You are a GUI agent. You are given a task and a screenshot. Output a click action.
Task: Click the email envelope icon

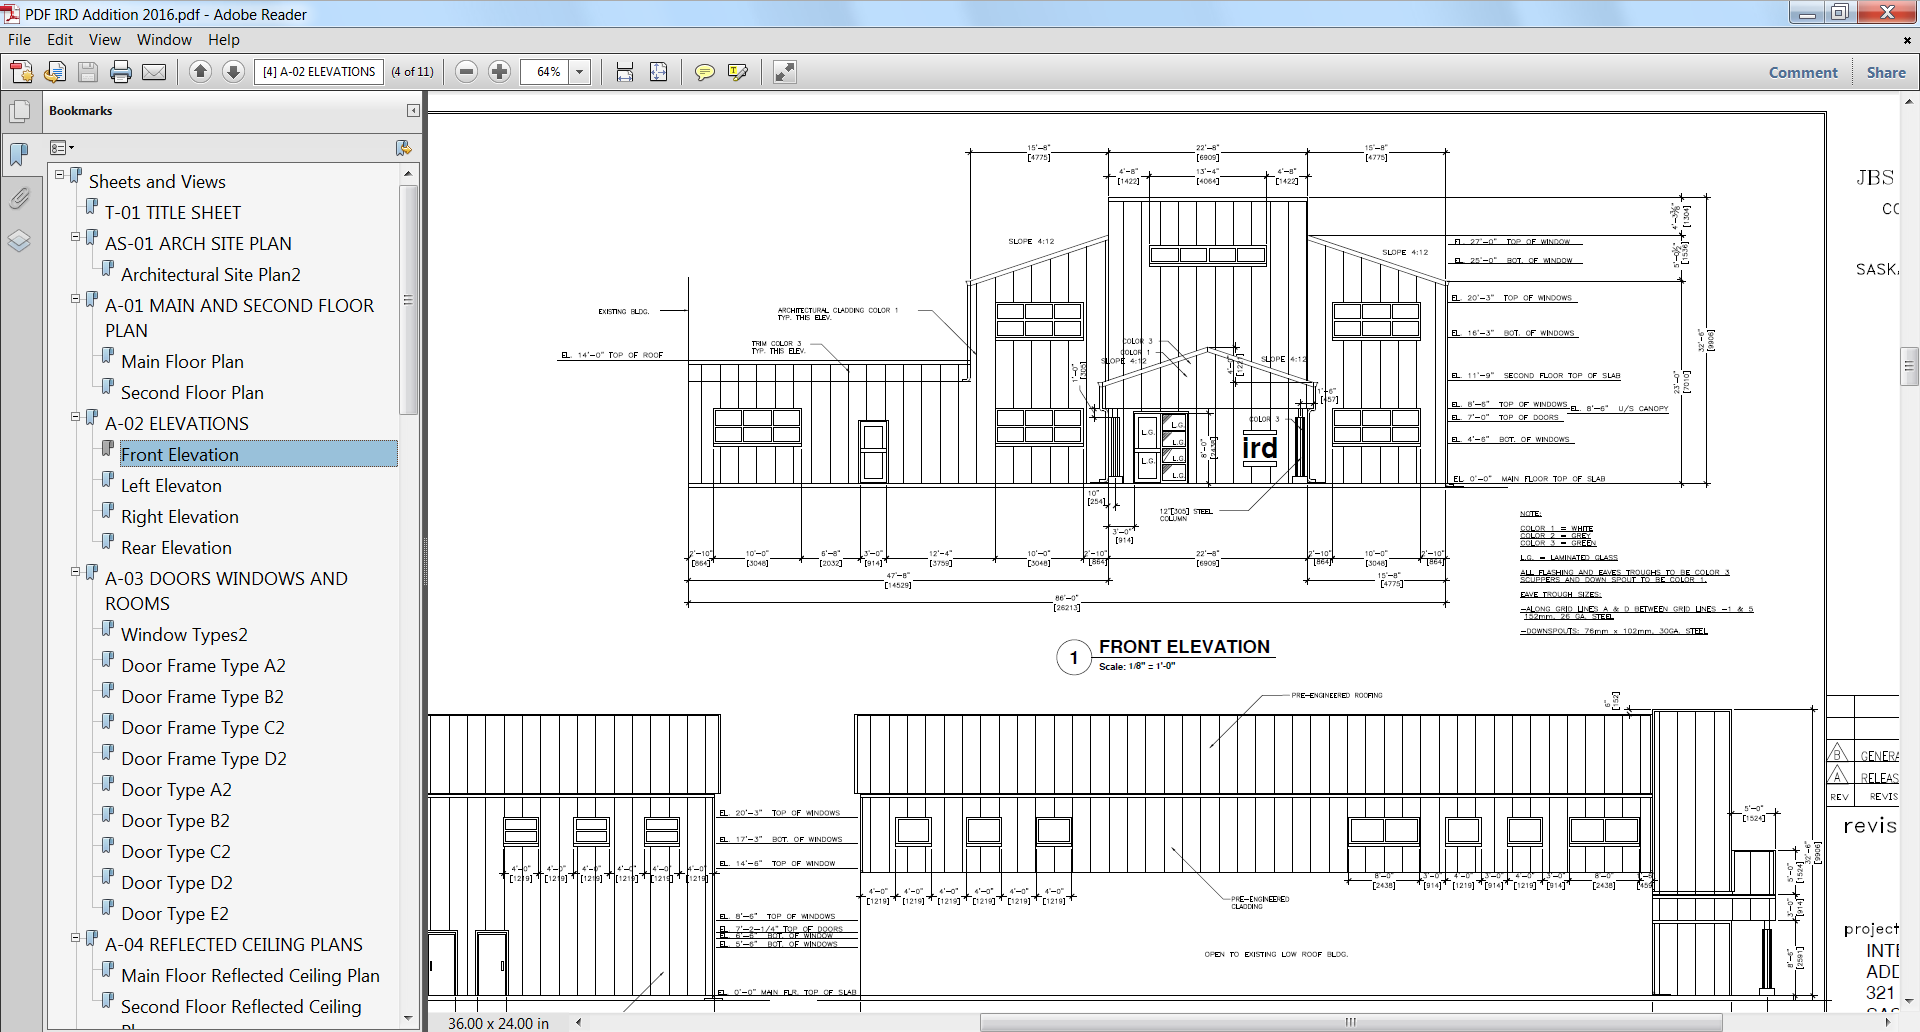[x=154, y=72]
